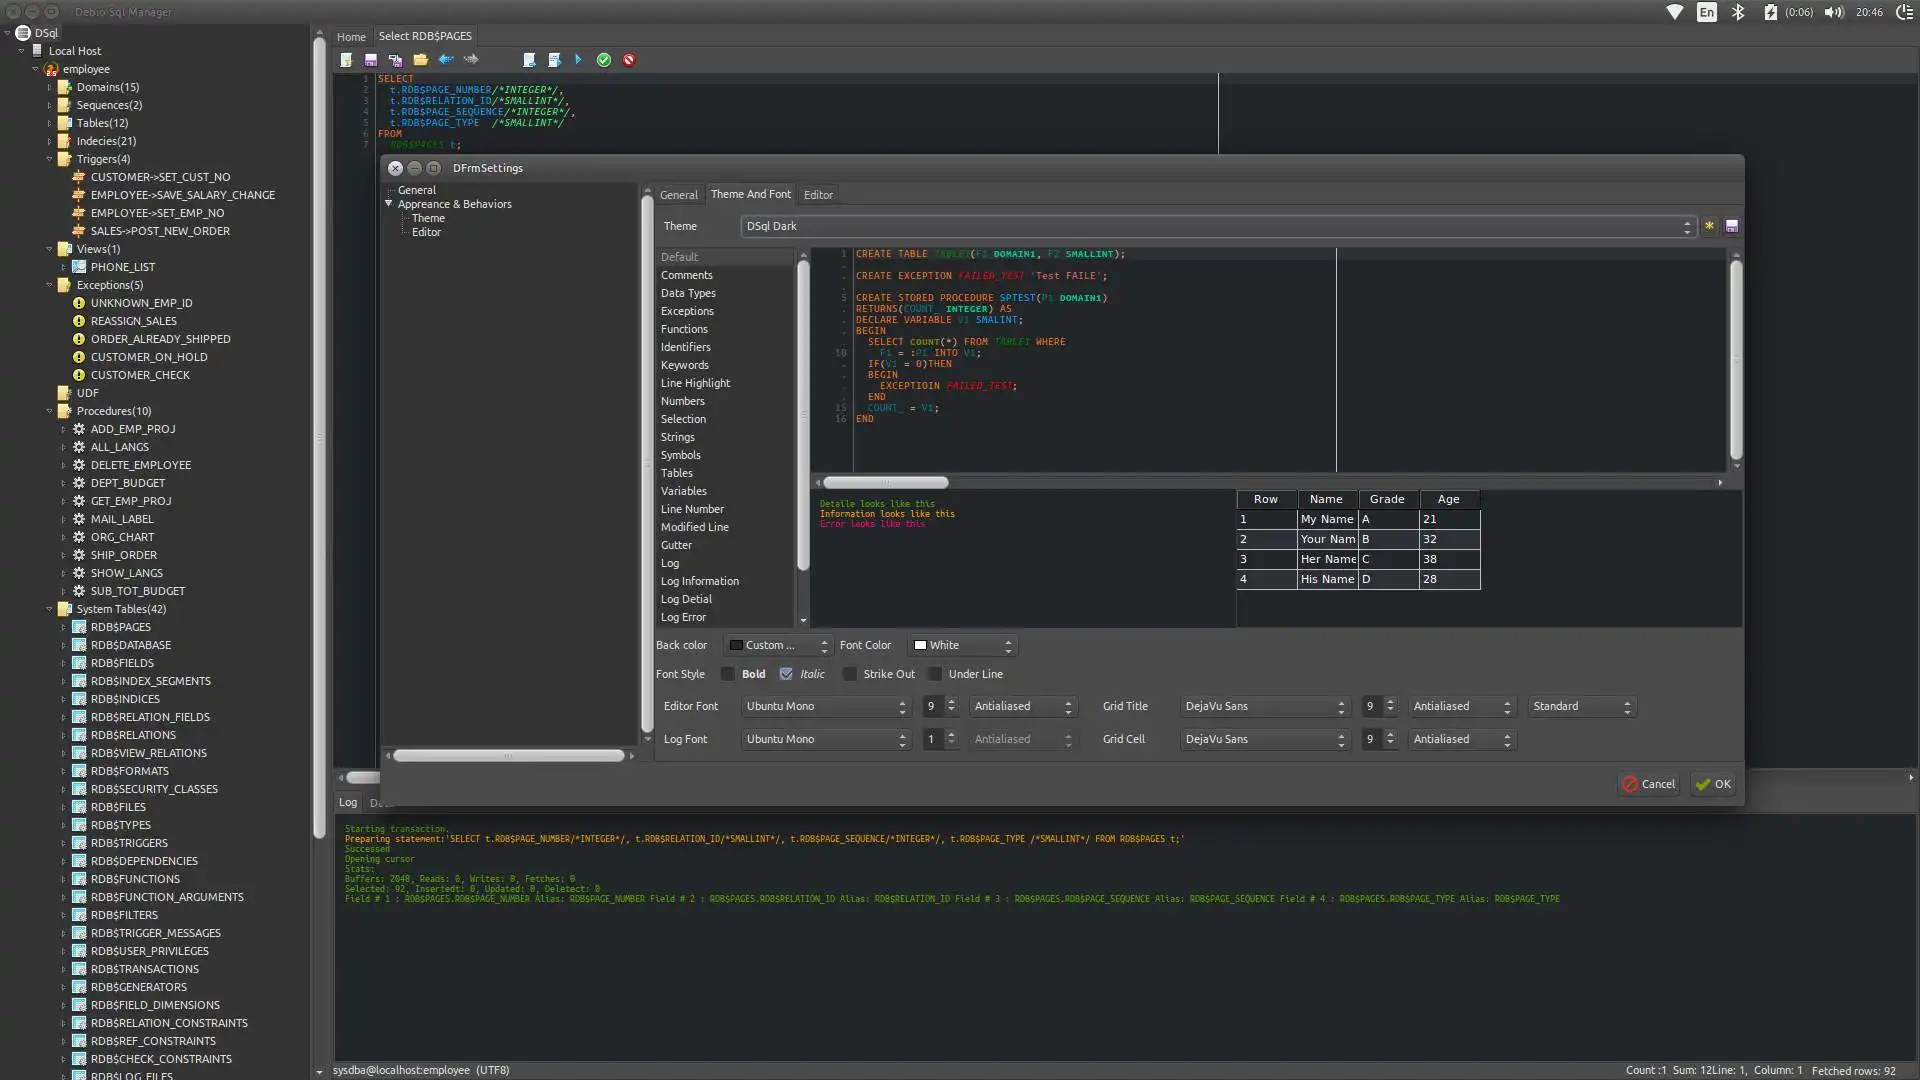Image resolution: width=1920 pixels, height=1080 pixels.
Task: Switch to the Editor settings tab
Action: (818, 195)
